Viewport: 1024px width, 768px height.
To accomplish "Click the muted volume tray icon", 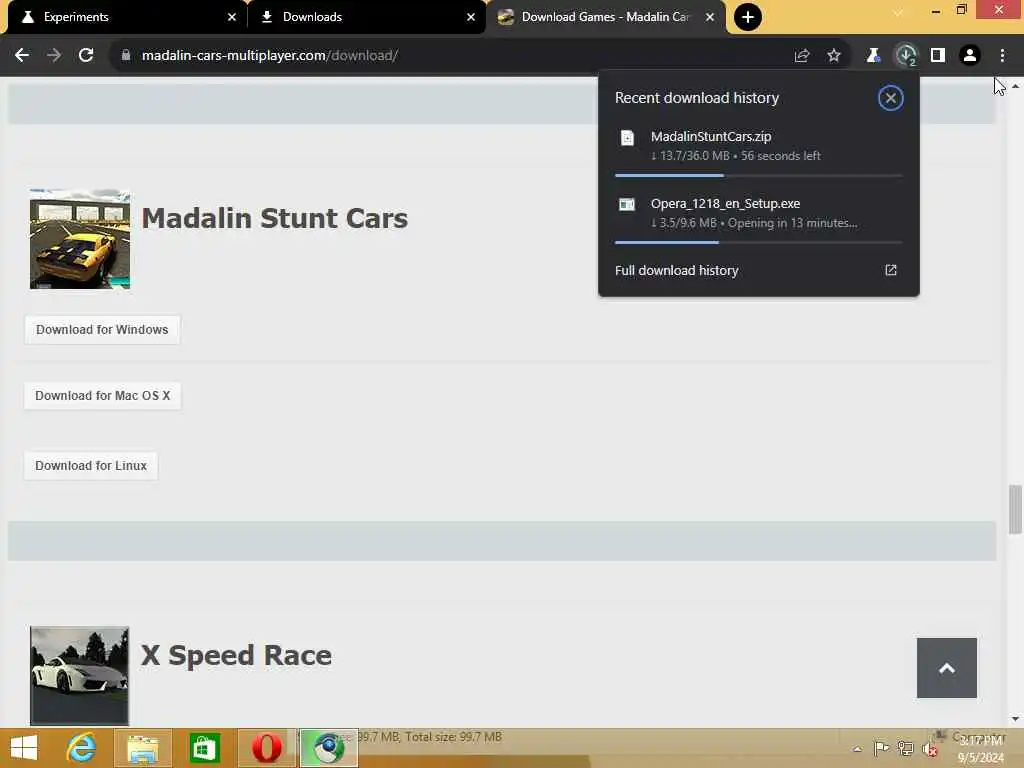I will tap(930, 749).
